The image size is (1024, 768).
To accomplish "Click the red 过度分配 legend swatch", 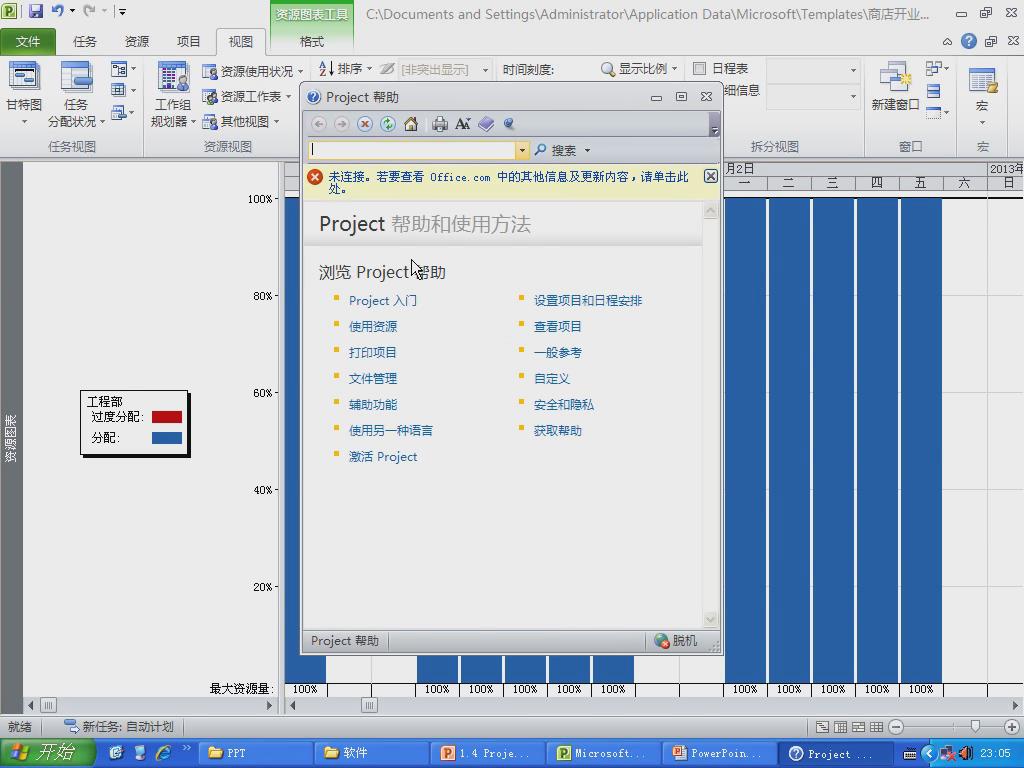I will (x=167, y=417).
